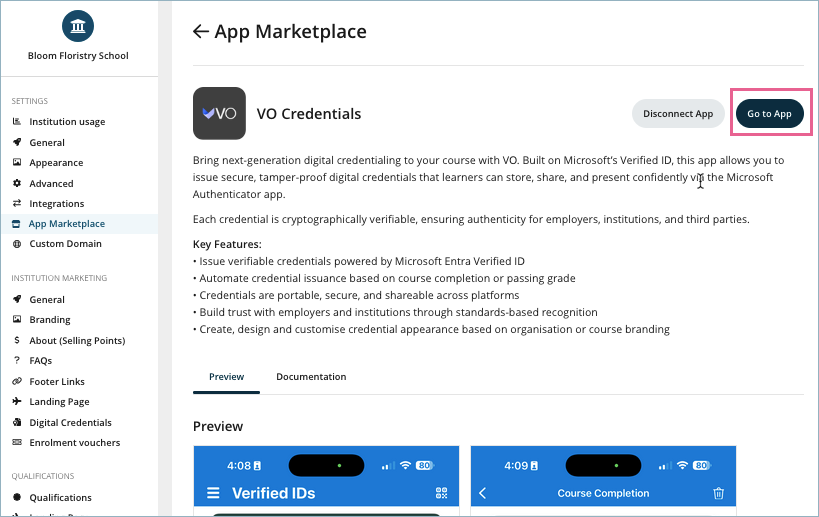Click the Disconnect App button
This screenshot has width=819, height=517.
[x=678, y=113]
